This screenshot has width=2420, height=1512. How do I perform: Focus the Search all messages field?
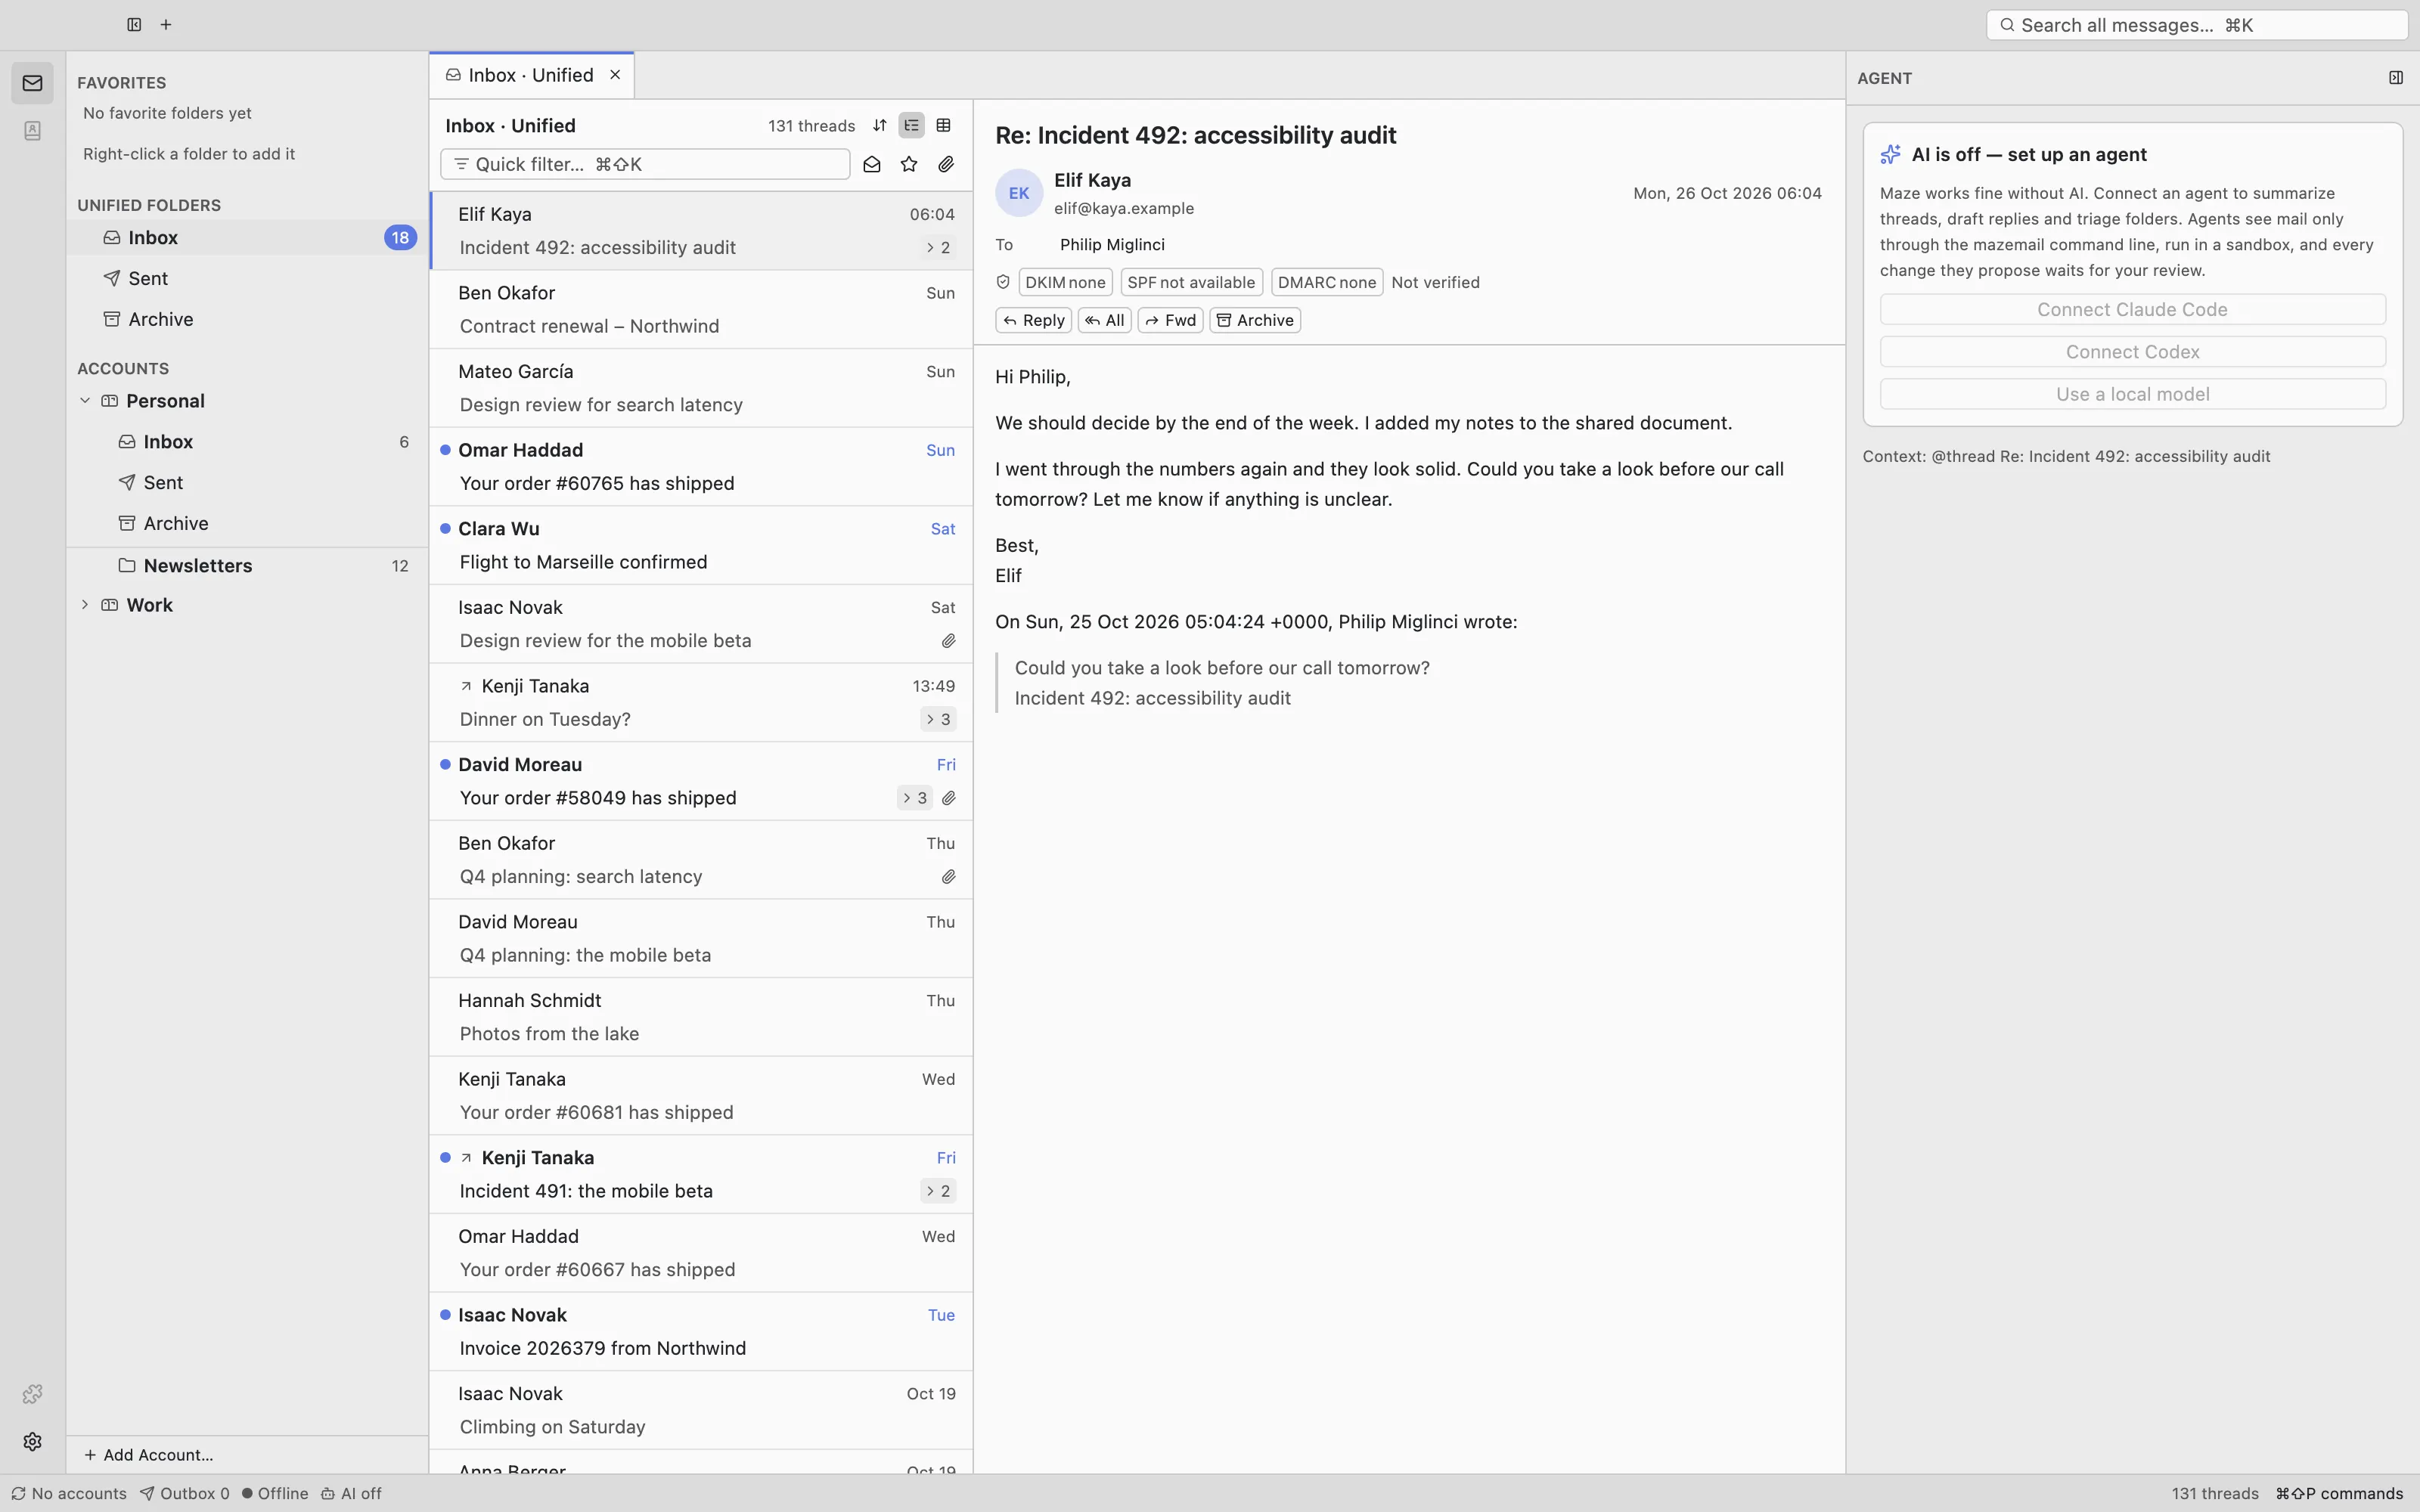coord(2196,25)
